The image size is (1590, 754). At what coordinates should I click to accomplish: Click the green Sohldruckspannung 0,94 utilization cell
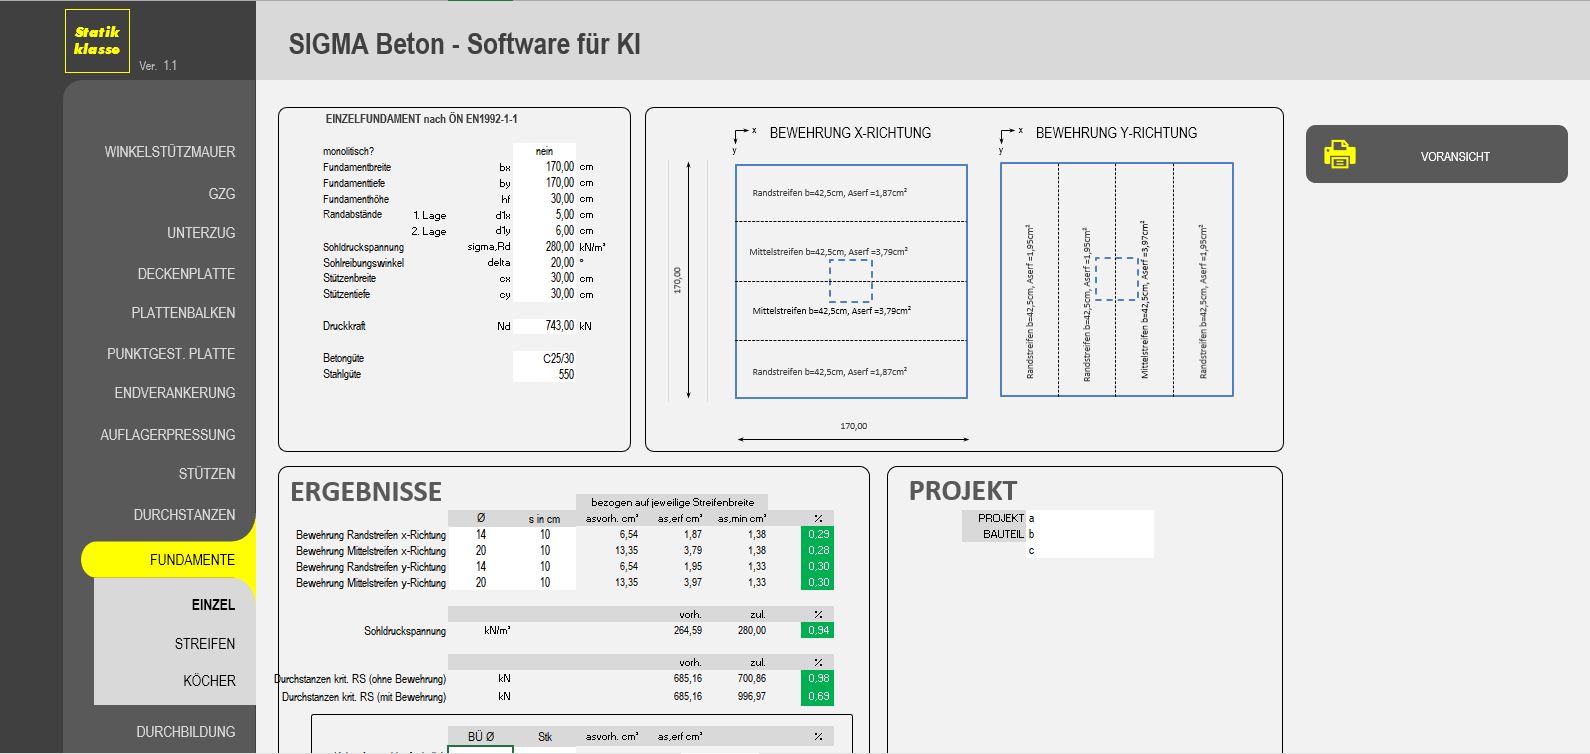pyautogui.click(x=817, y=630)
